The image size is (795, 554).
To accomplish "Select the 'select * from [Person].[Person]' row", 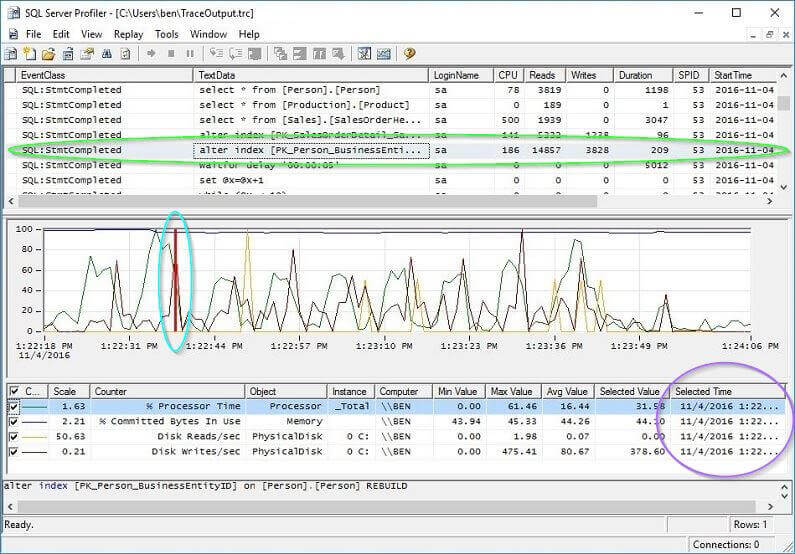I will click(x=390, y=90).
